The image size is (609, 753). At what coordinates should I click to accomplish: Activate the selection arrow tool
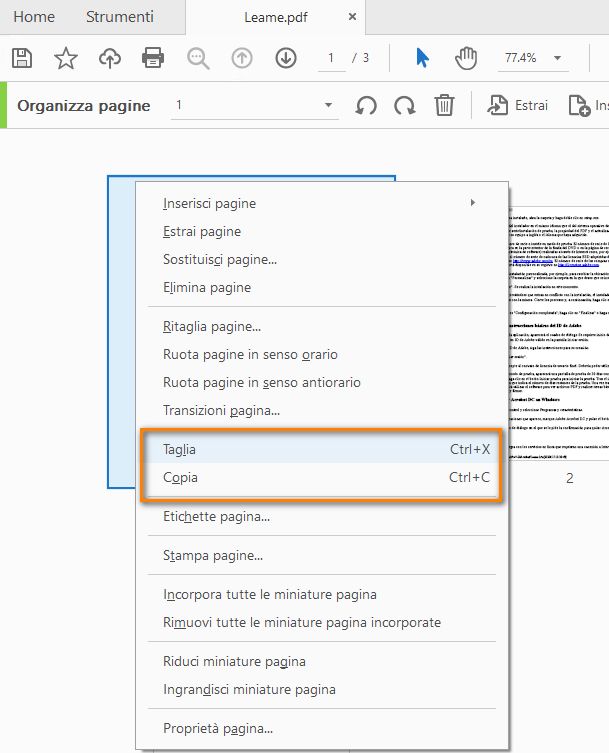coord(422,58)
